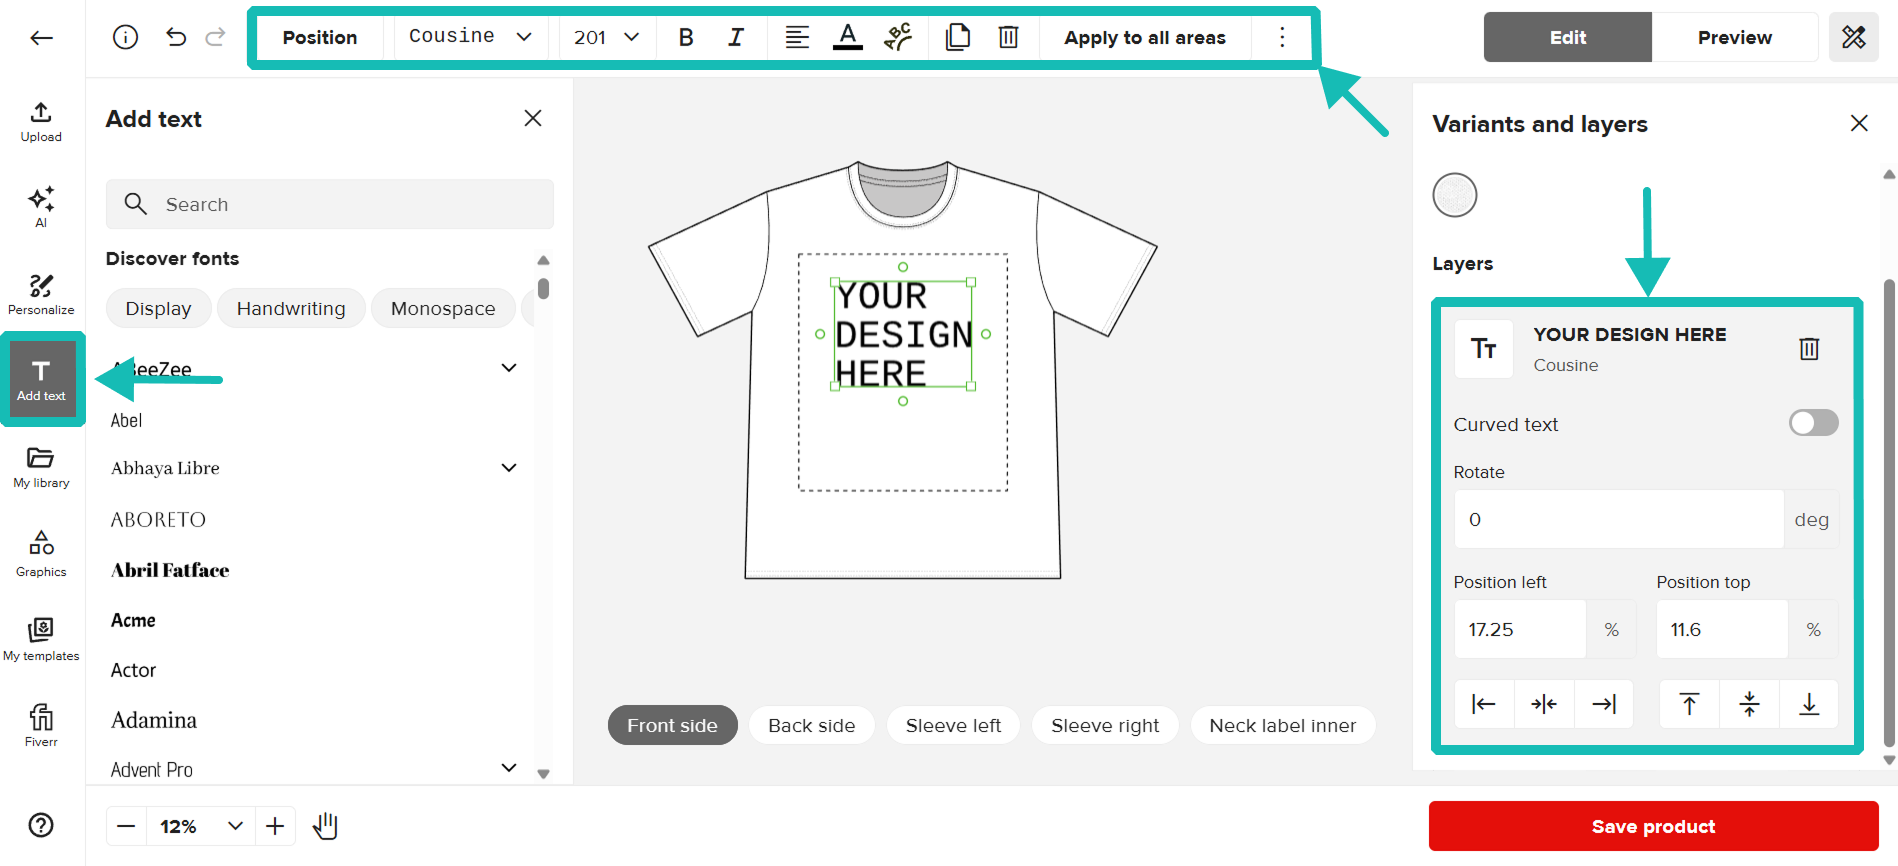
Task: Align layer to the right edge
Action: [x=1604, y=704]
